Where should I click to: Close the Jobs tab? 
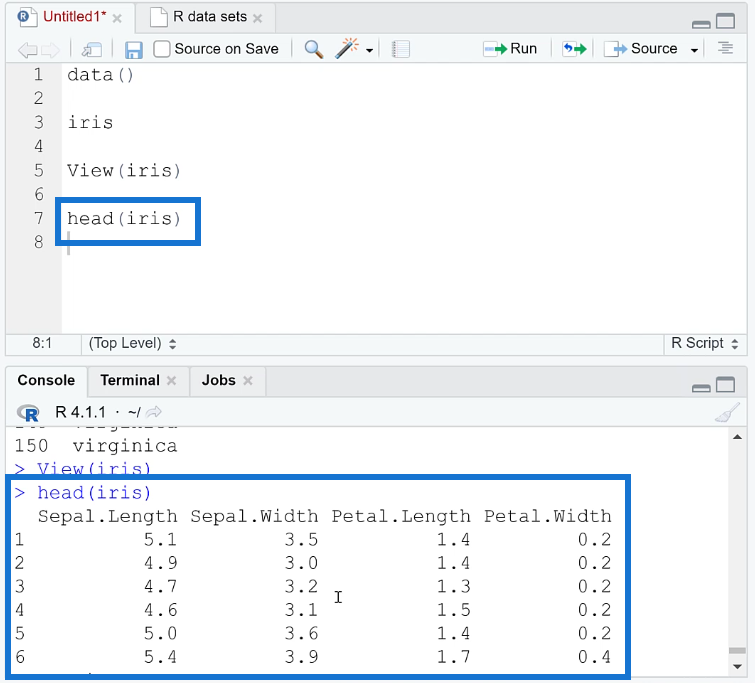click(x=248, y=381)
